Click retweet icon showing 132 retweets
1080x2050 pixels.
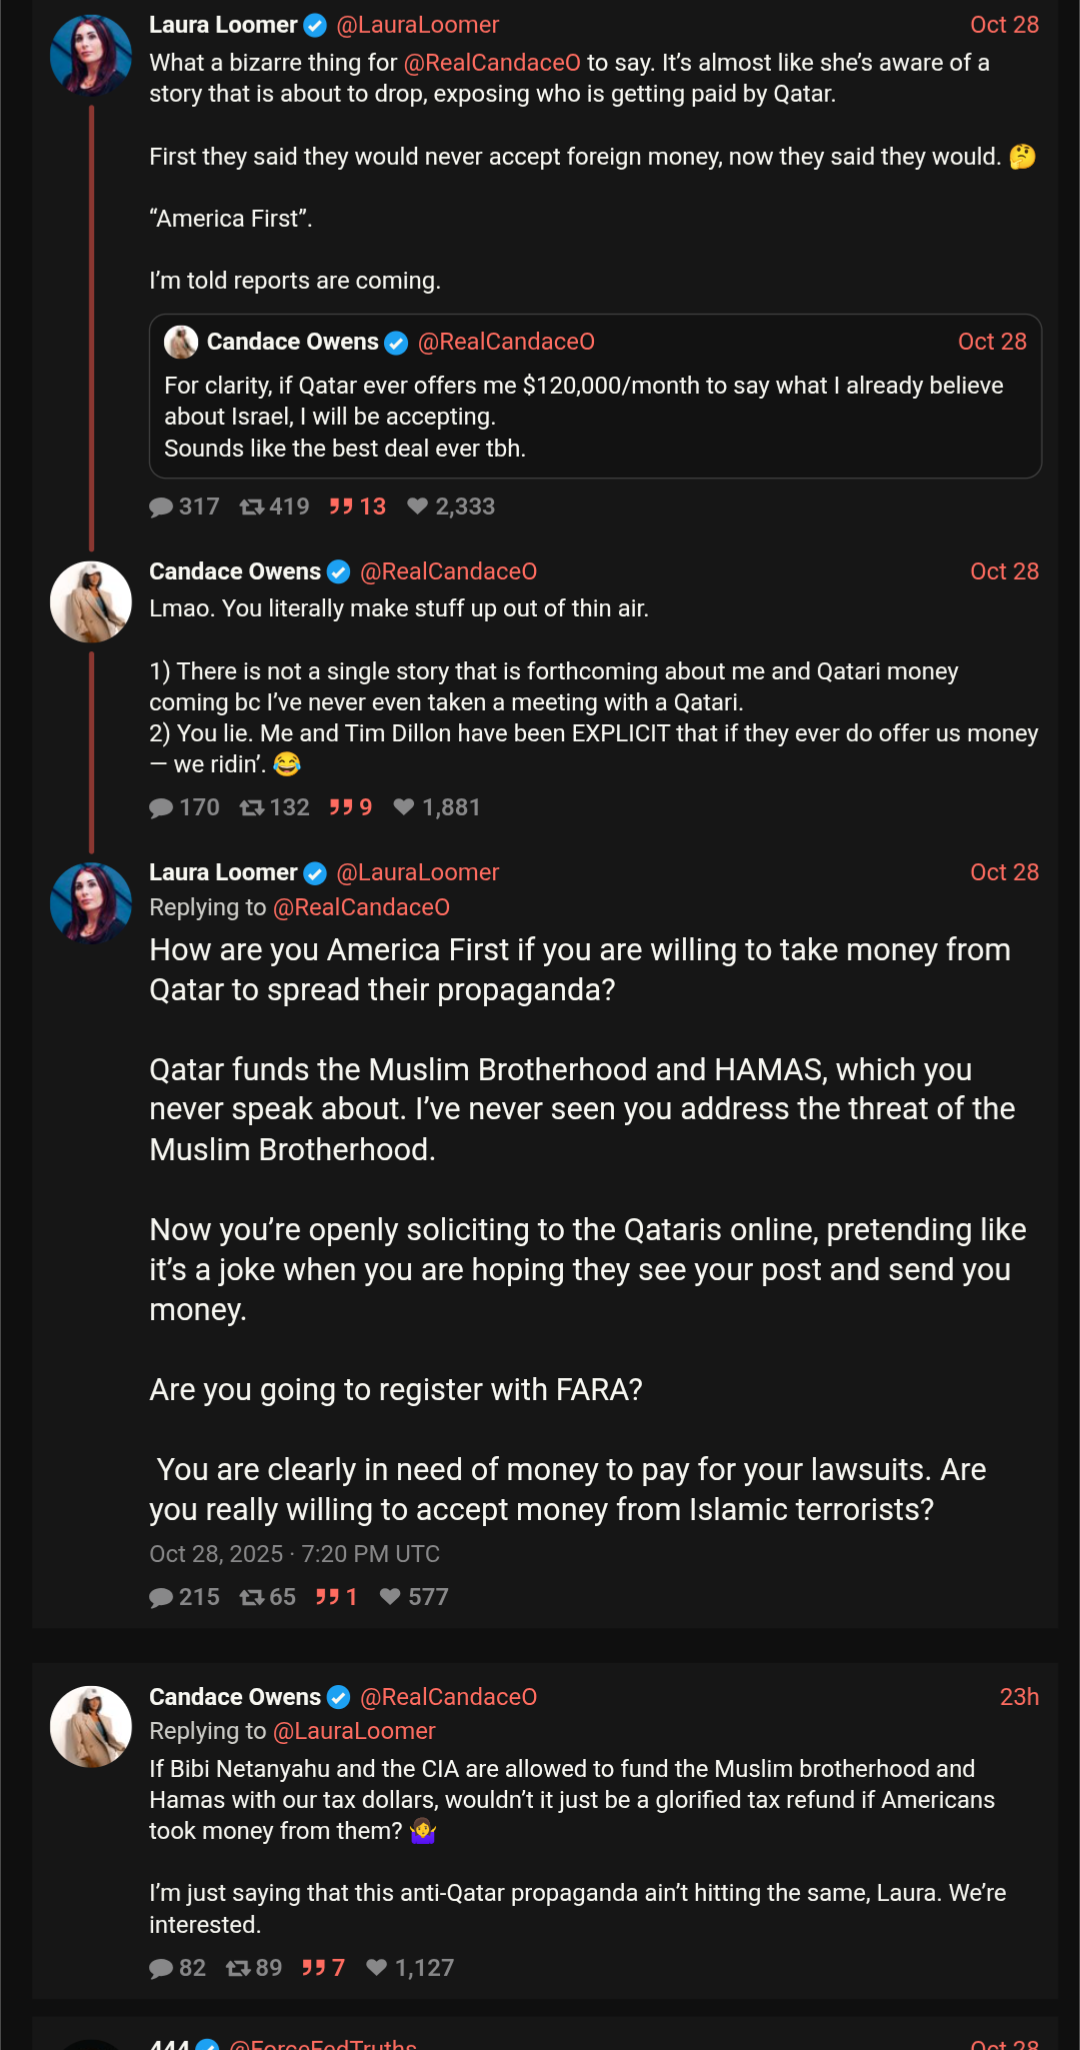[x=252, y=807]
